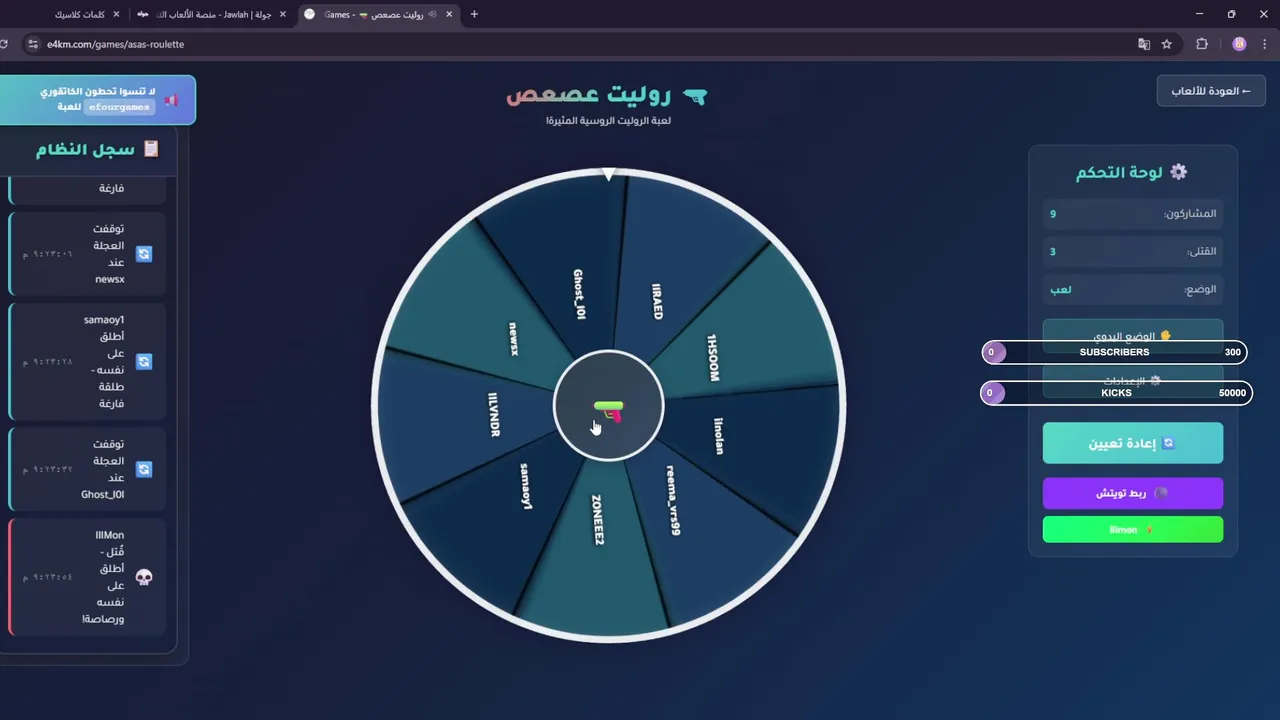Click the ربط تويتش connect Twitch button
Viewport: 1280px width, 720px height.
1133,493
